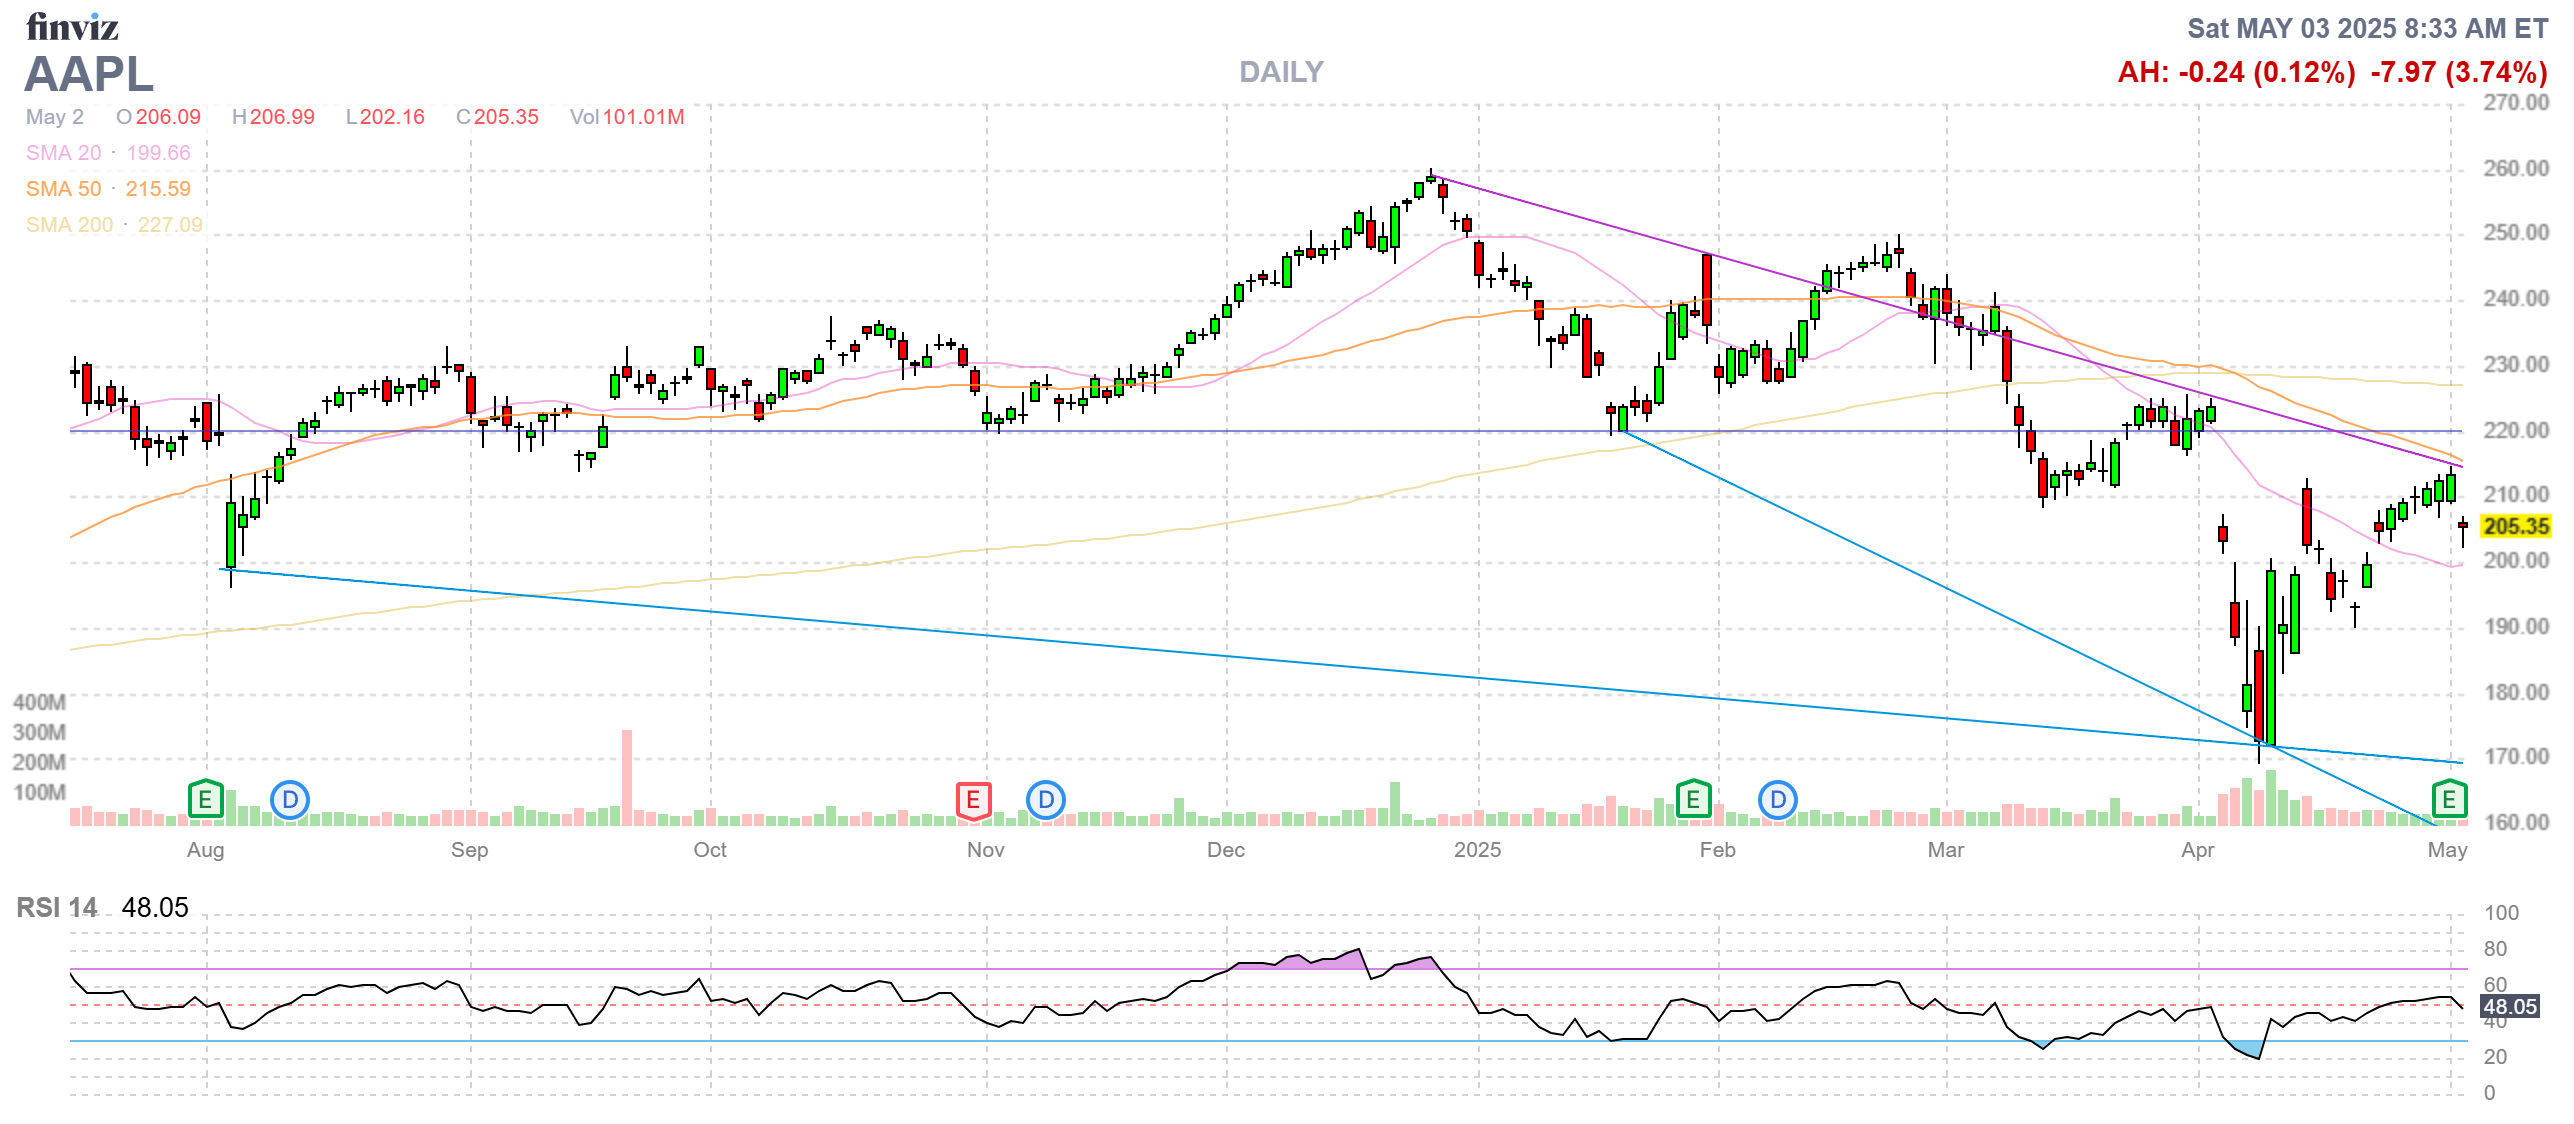The image size is (2574, 1124).
Task: Toggle the SMA 20 legend label
Action: click(63, 153)
